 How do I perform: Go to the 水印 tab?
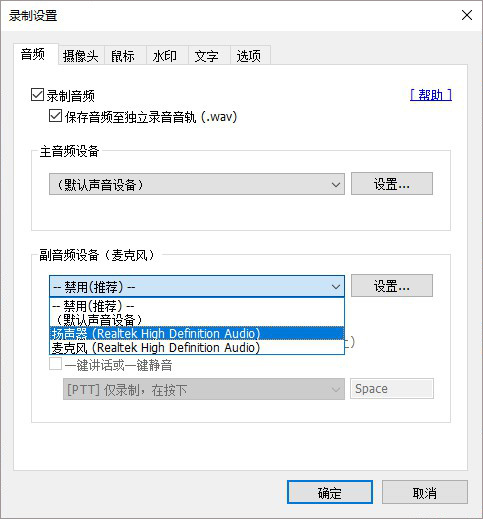[x=165, y=56]
